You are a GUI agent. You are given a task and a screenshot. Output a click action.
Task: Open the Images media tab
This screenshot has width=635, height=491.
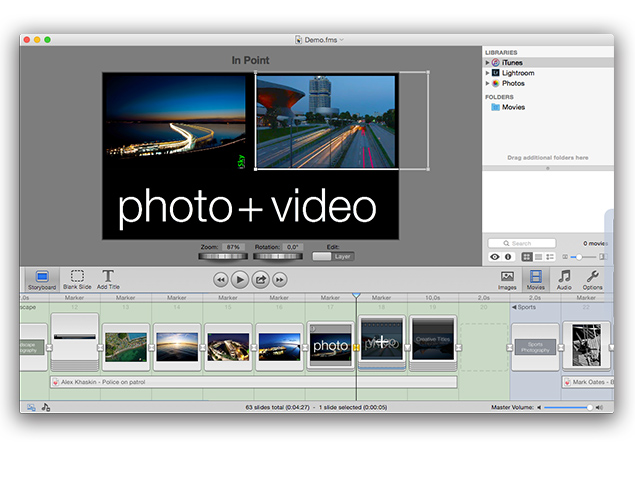507,280
